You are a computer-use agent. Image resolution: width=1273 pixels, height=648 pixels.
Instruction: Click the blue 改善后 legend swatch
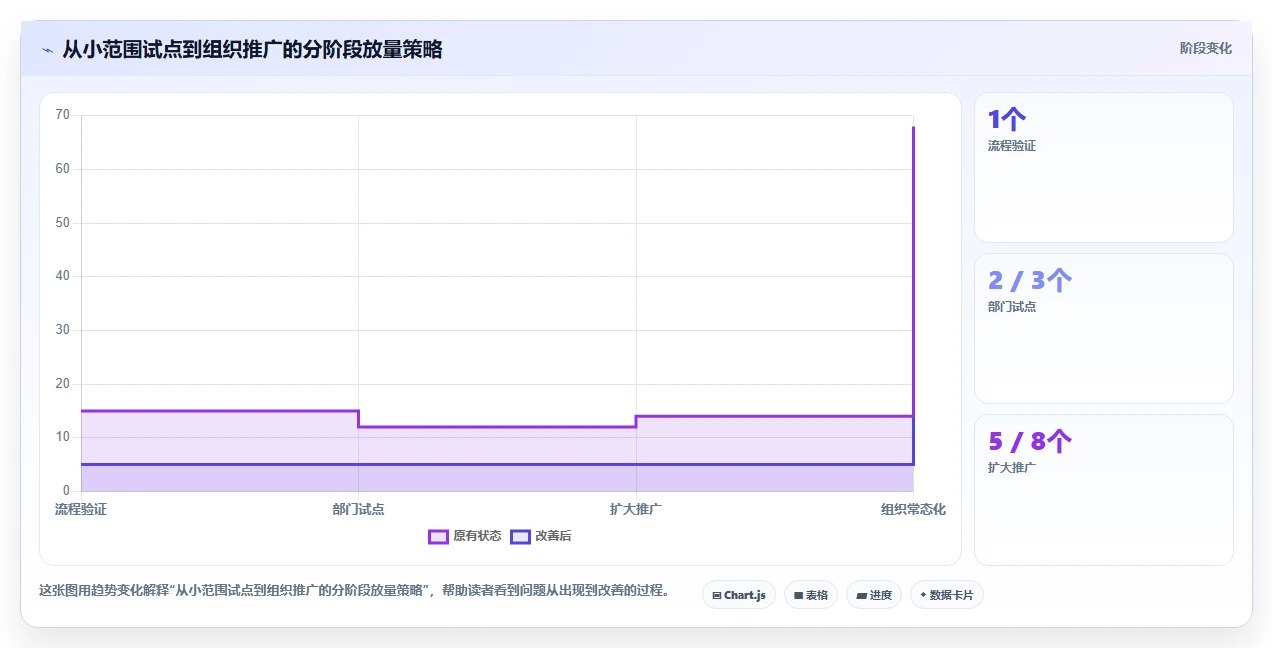[x=520, y=536]
